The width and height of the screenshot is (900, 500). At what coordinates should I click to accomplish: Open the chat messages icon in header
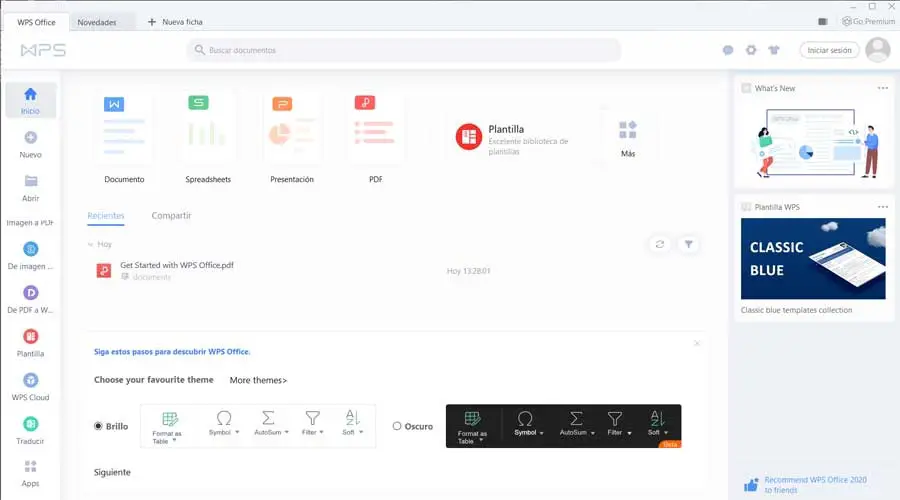click(x=728, y=51)
